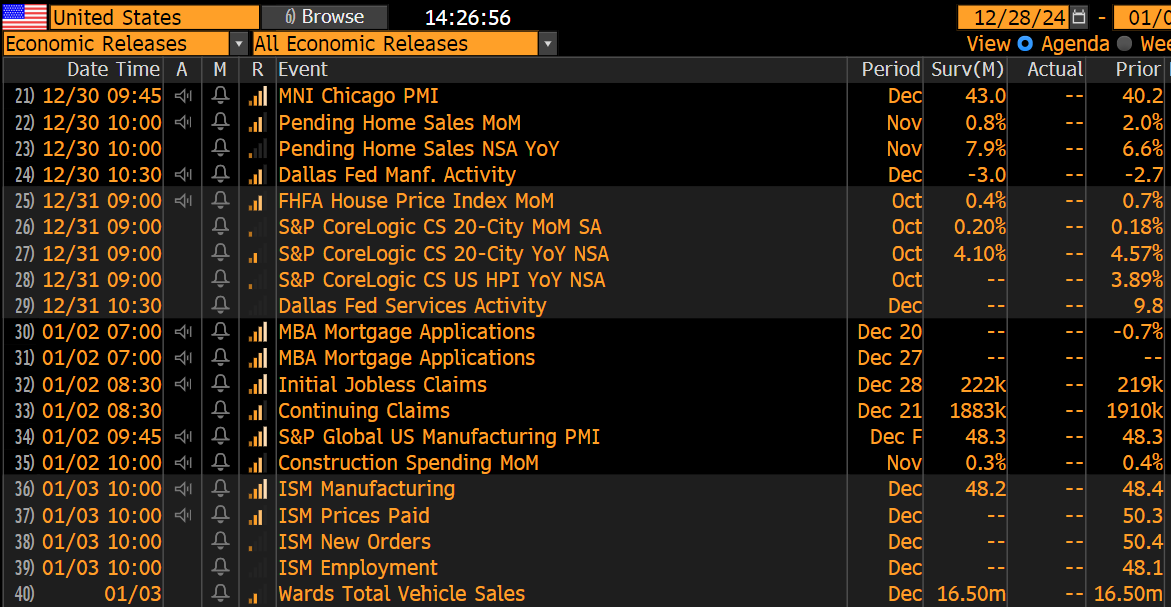1171x607 pixels.
Task: Set bell alert for S&P Global US Manufacturing PMI
Action: (x=220, y=437)
